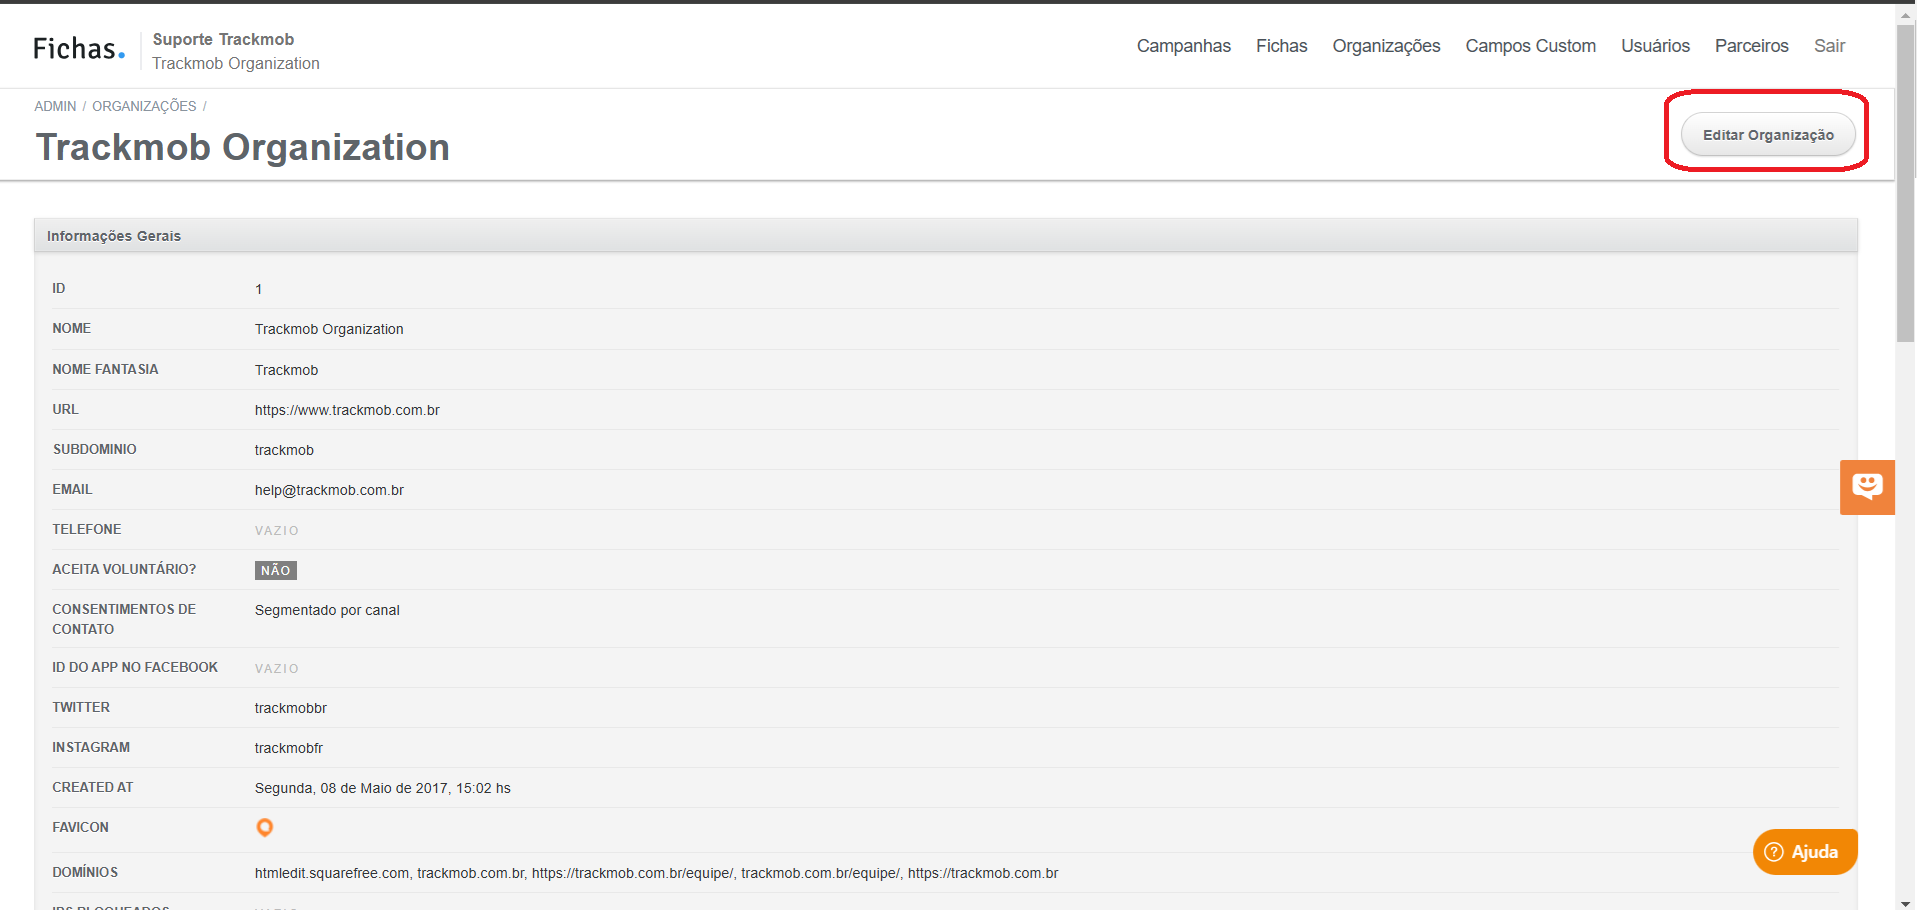The image size is (1917, 910).
Task: Click the Created At date value
Action: 383,788
